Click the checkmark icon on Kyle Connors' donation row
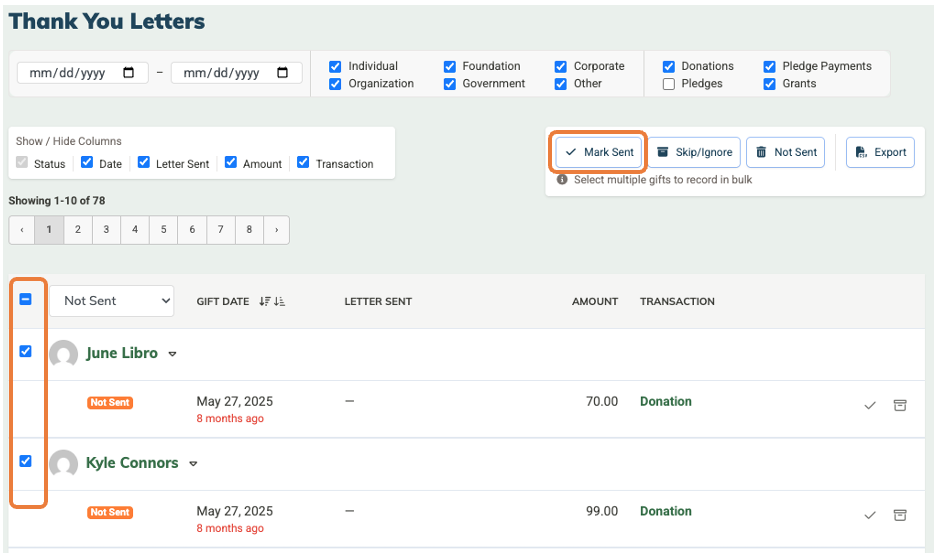This screenshot has height=555, width=936. tap(870, 515)
